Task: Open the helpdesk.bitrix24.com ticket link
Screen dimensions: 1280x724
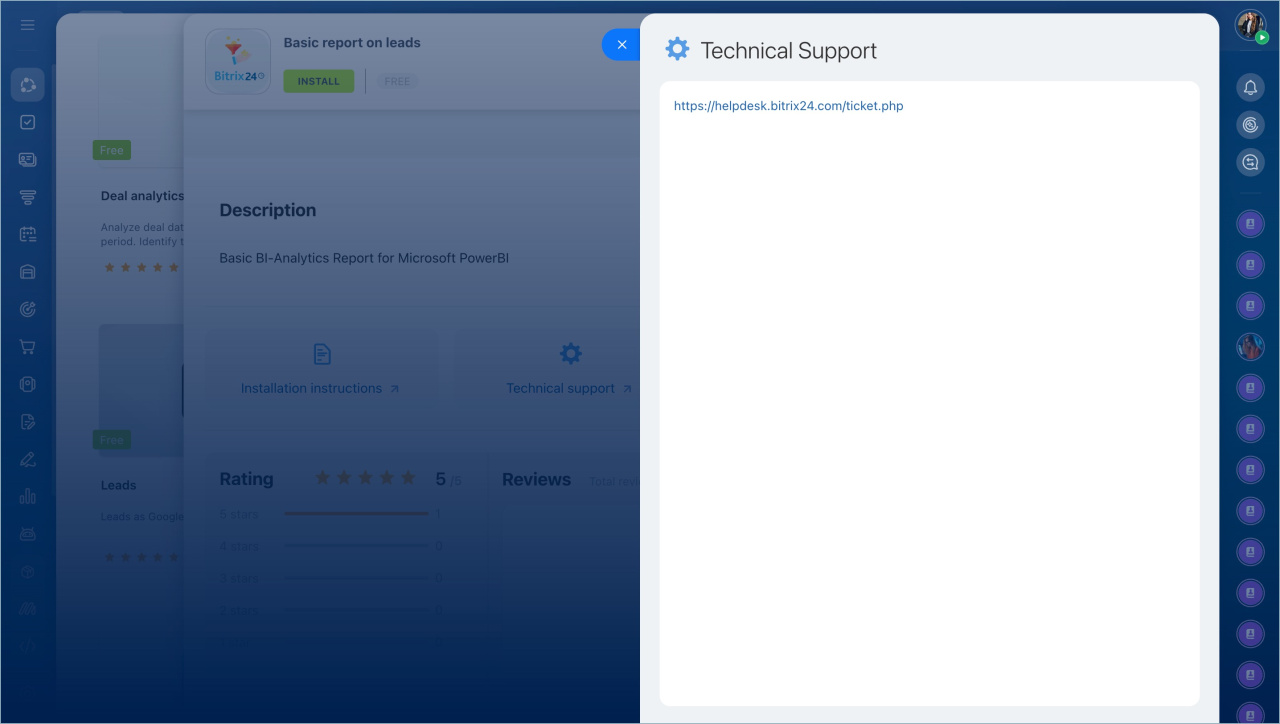Action: (x=788, y=106)
